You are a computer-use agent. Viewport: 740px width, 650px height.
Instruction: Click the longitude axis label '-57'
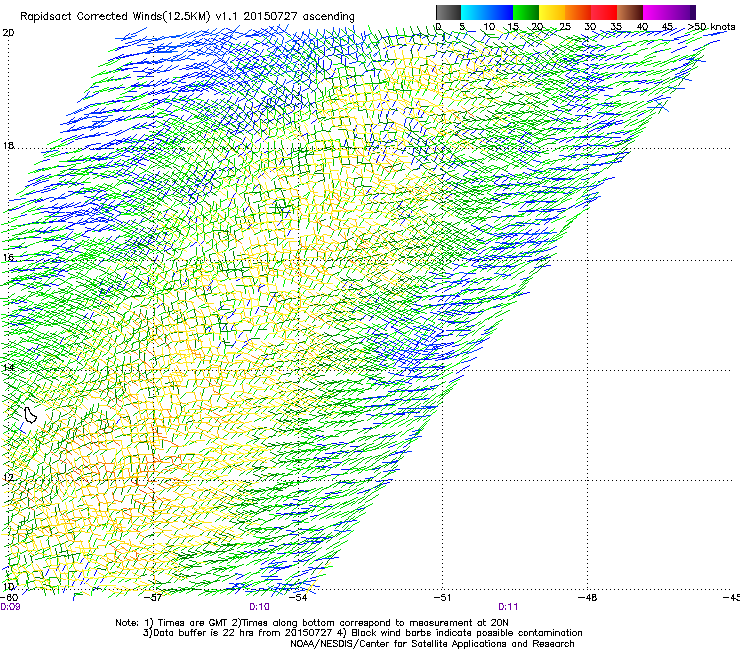pos(153,598)
